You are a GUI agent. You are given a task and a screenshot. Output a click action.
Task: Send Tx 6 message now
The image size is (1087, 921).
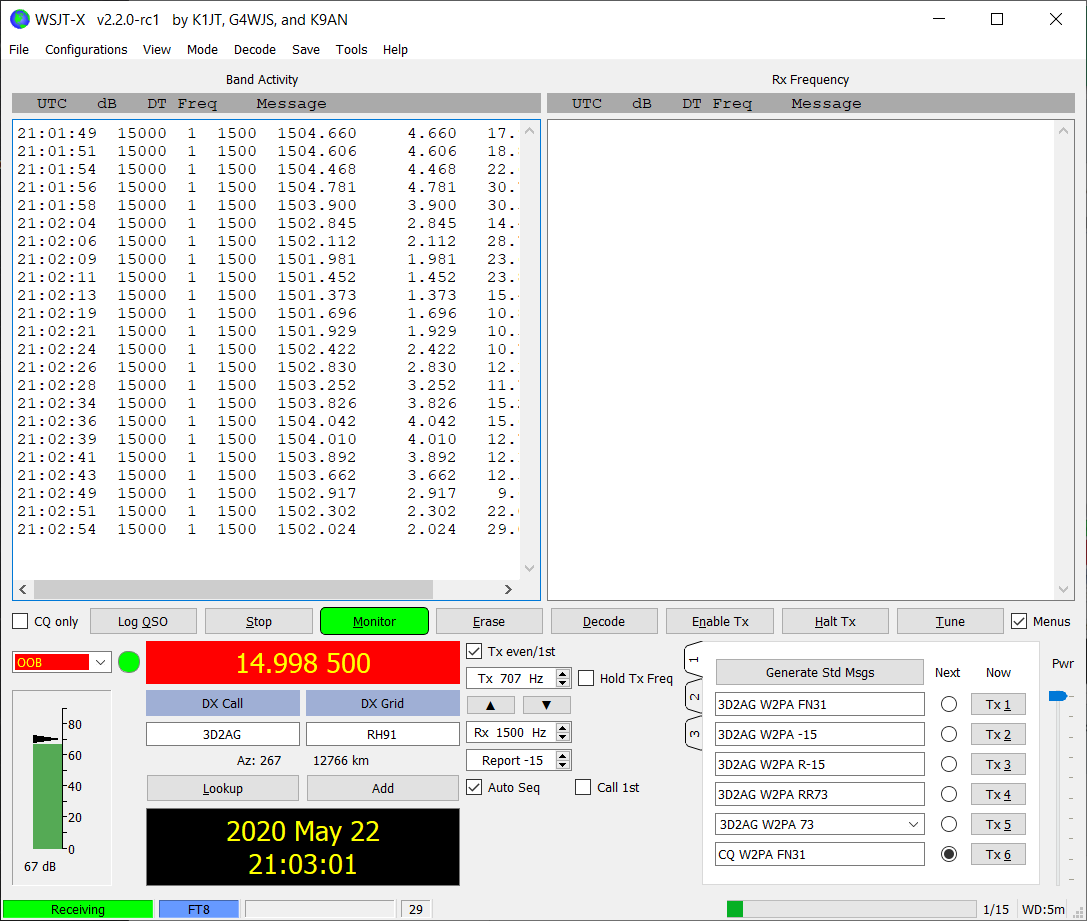[998, 854]
